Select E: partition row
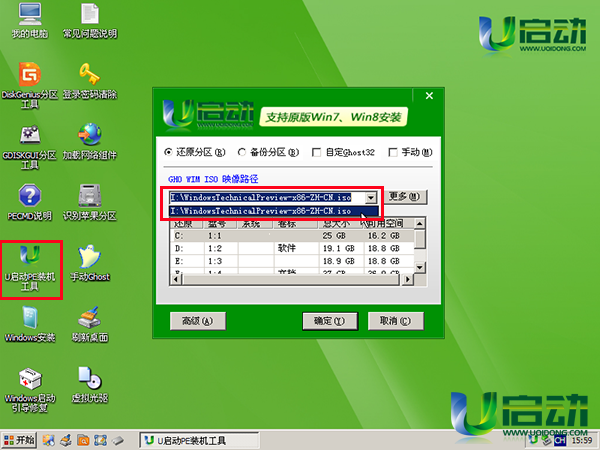The height and width of the screenshot is (450, 600). pos(292,261)
